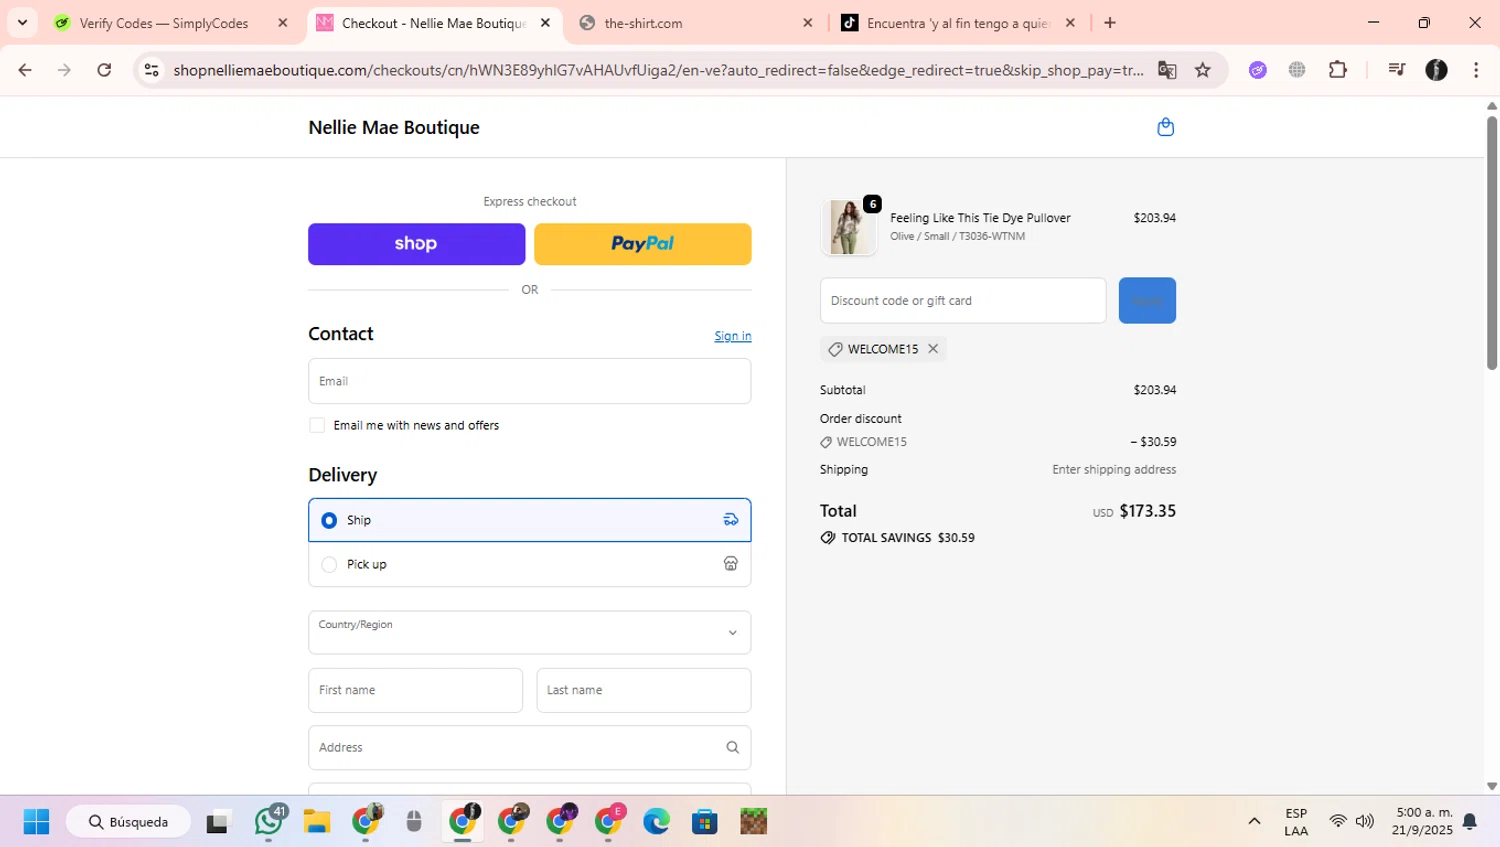
Task: Go forward to the next page
Action: [x=64, y=70]
